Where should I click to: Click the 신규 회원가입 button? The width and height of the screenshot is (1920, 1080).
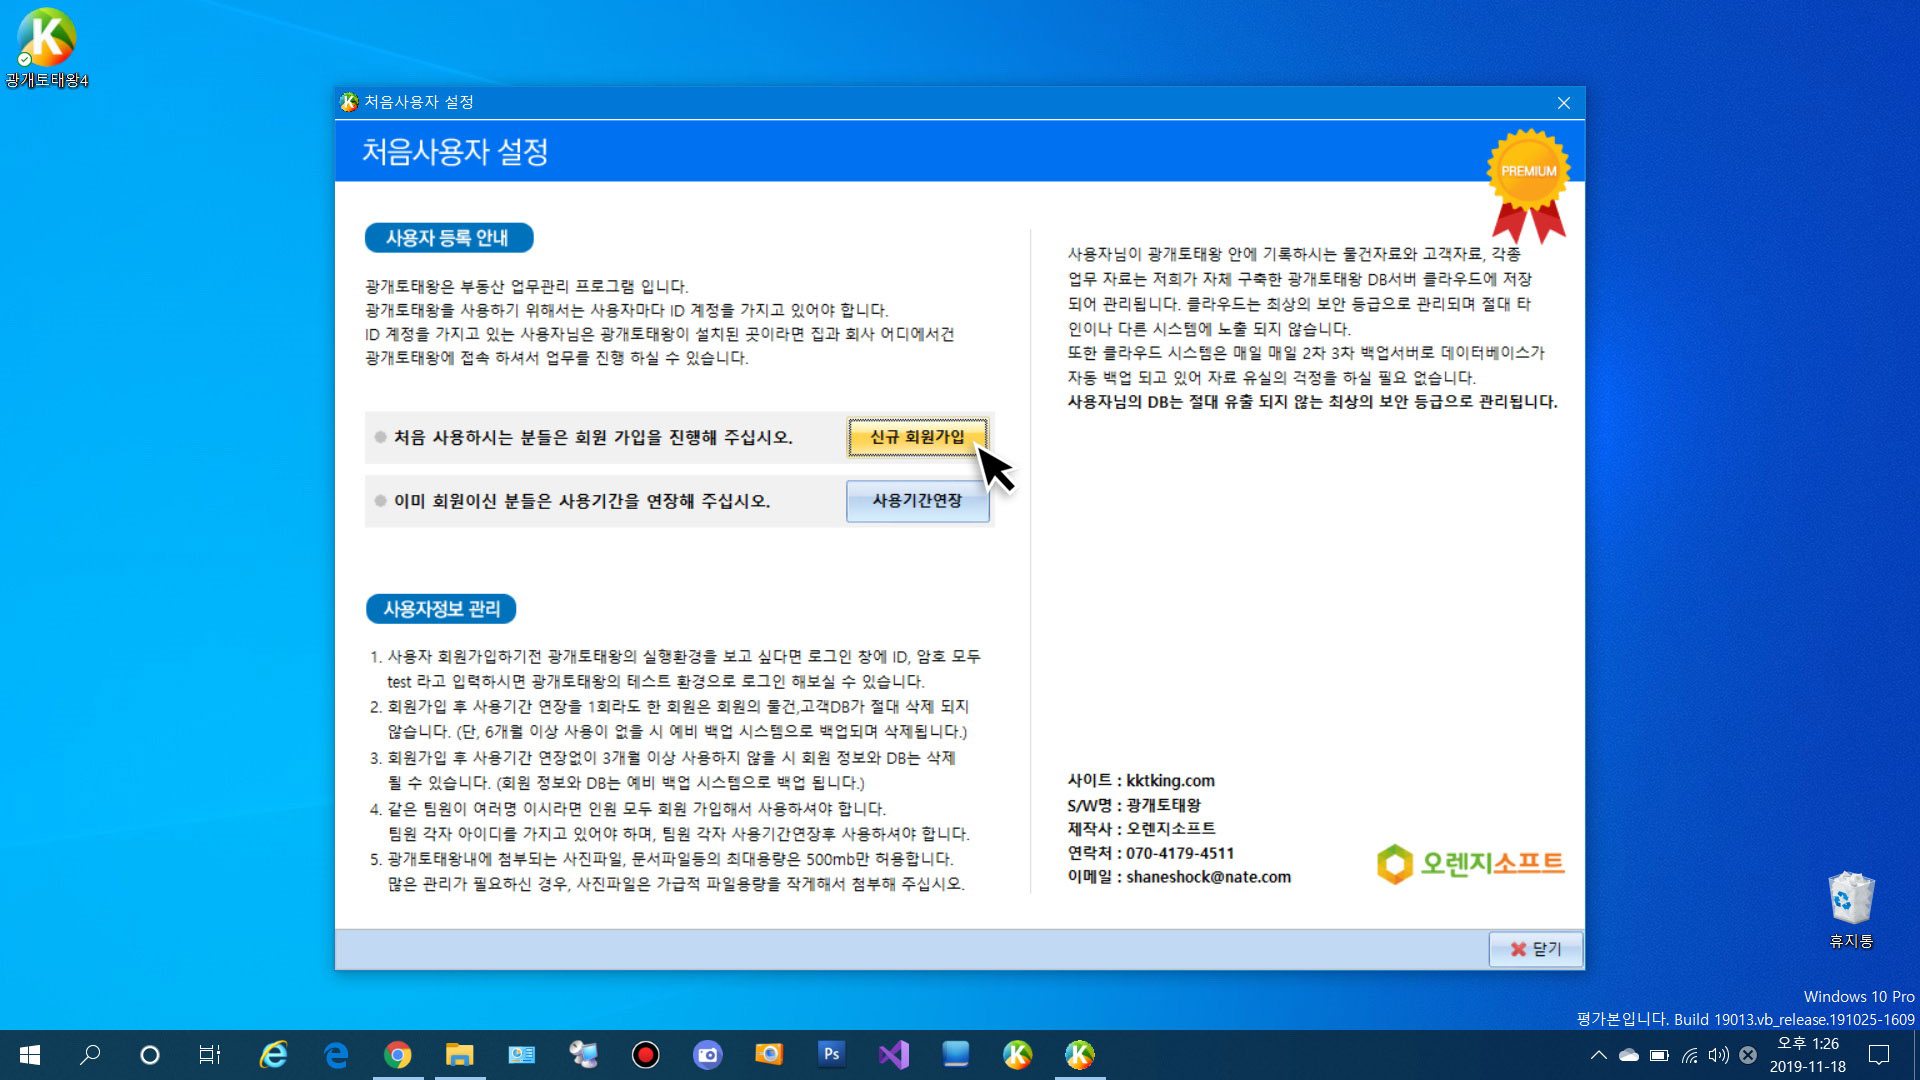(x=917, y=437)
